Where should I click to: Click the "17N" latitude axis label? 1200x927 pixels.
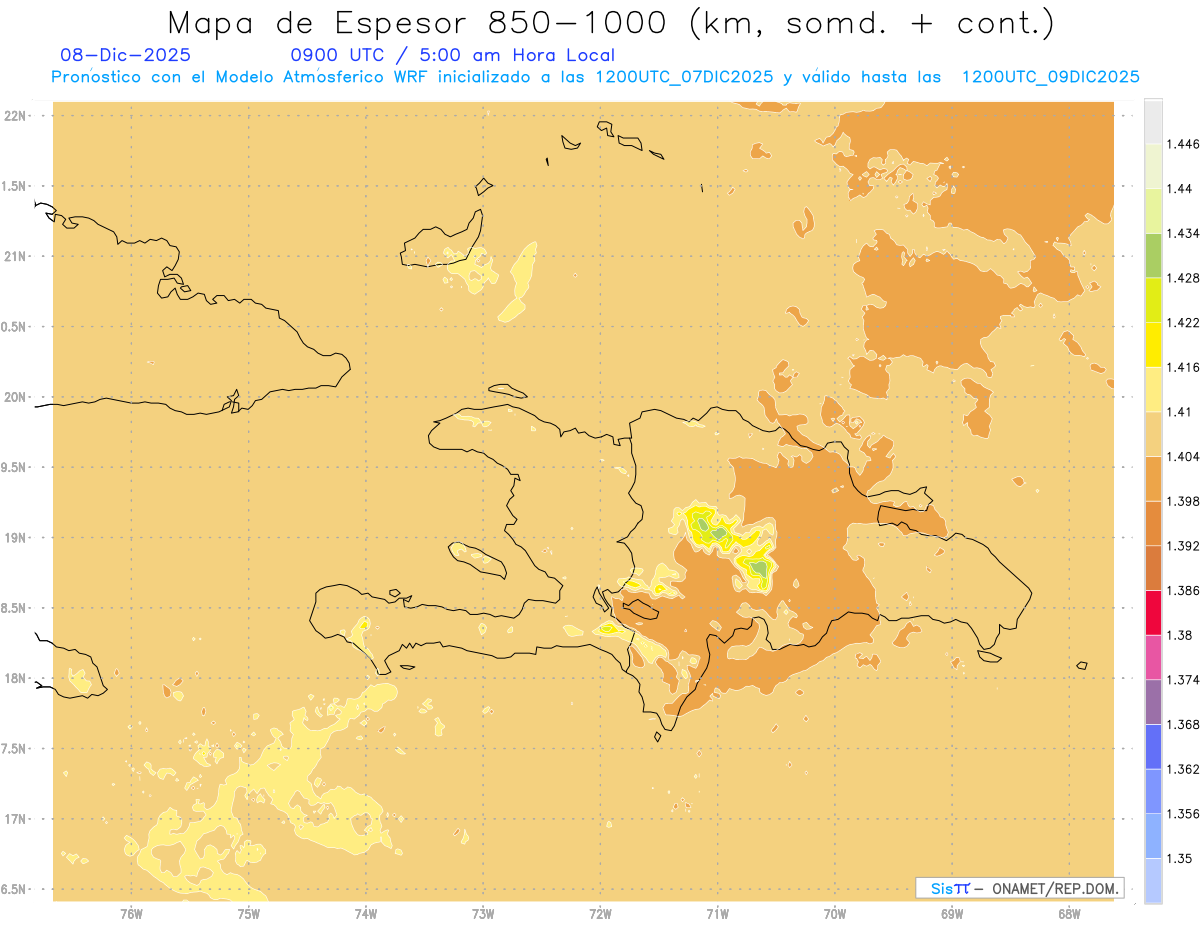click(15, 819)
